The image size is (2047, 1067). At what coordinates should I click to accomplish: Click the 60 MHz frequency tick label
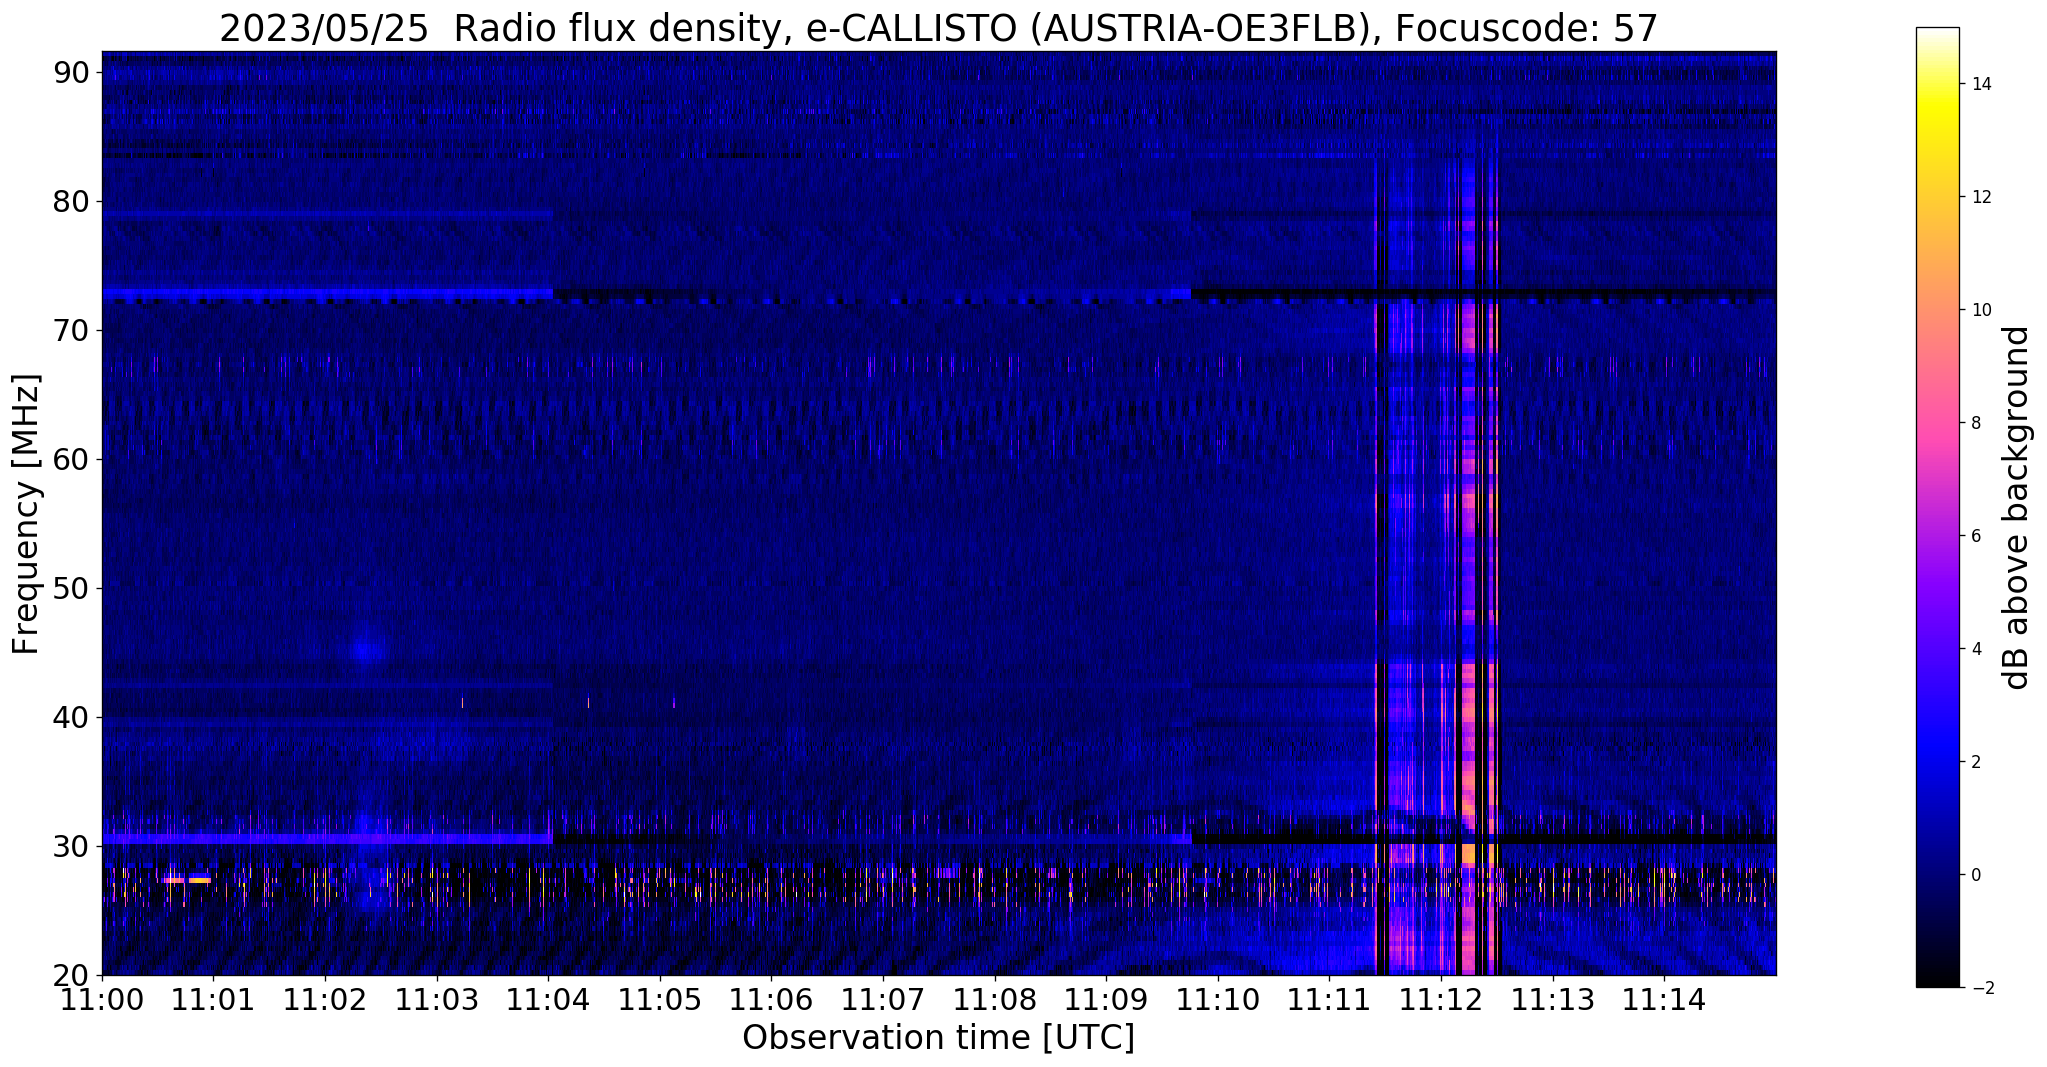[71, 460]
